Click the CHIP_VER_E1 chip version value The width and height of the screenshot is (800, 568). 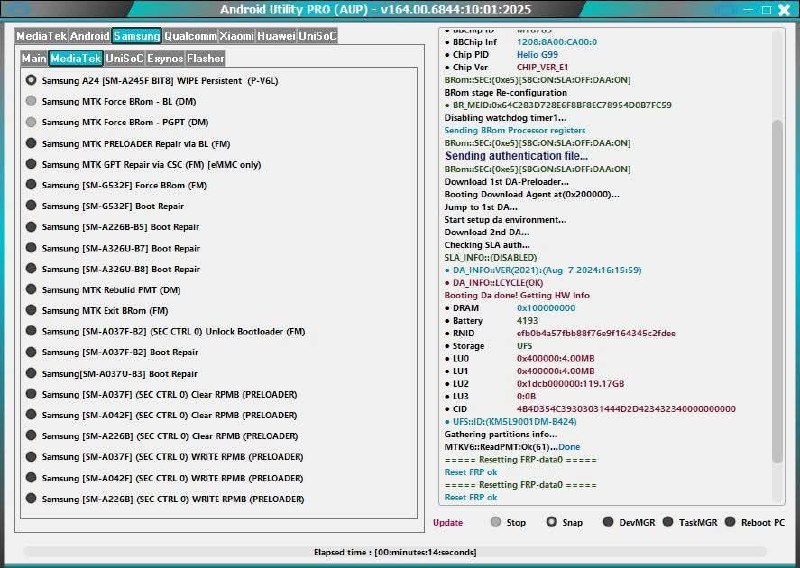coord(542,67)
